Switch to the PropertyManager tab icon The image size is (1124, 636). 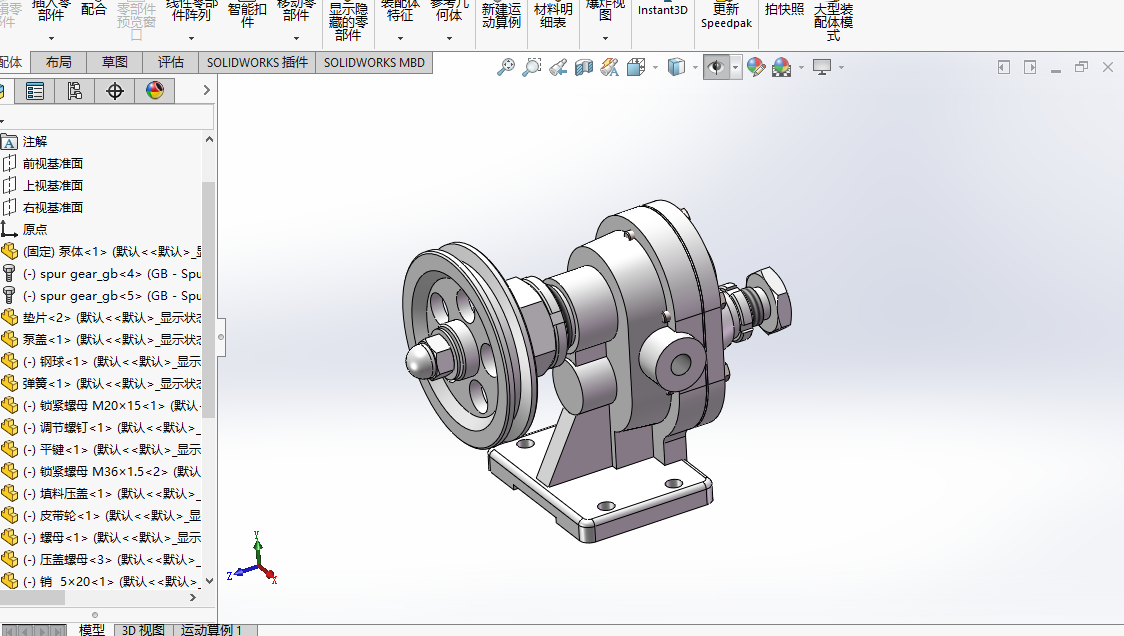(34, 91)
